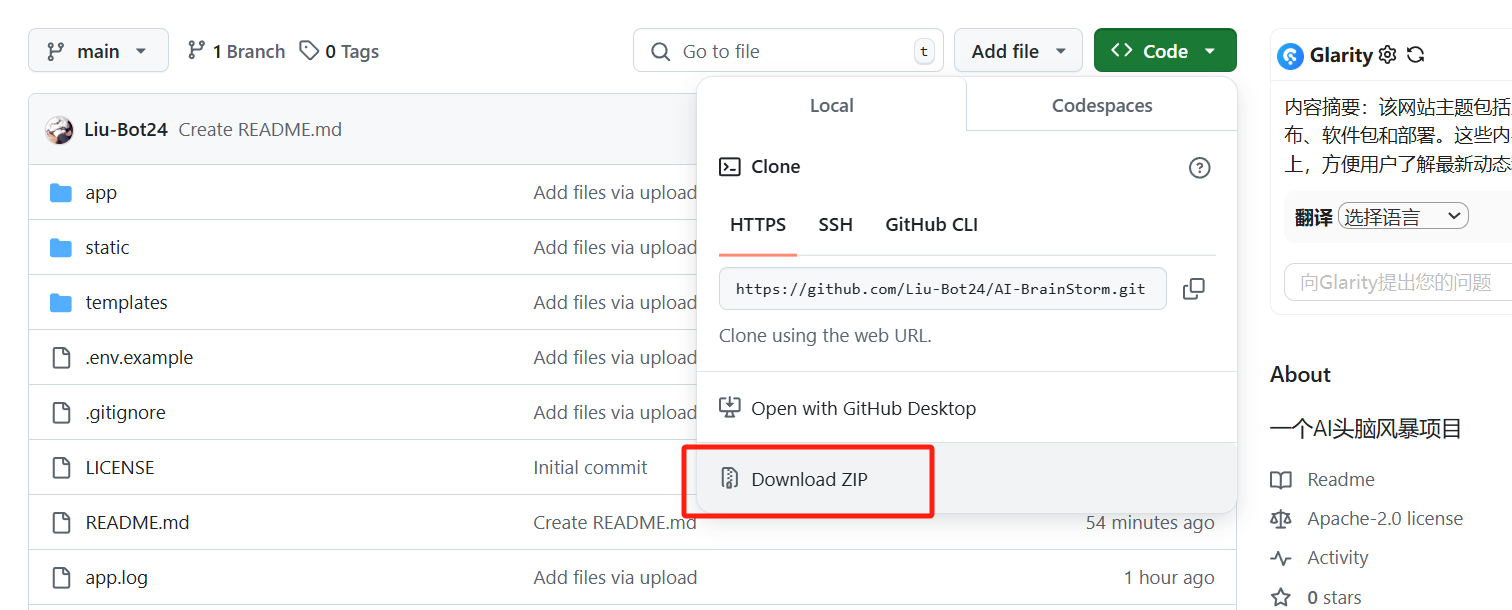The width and height of the screenshot is (1512, 610).
Task: Switch to the Codespaces tab
Action: click(1101, 105)
